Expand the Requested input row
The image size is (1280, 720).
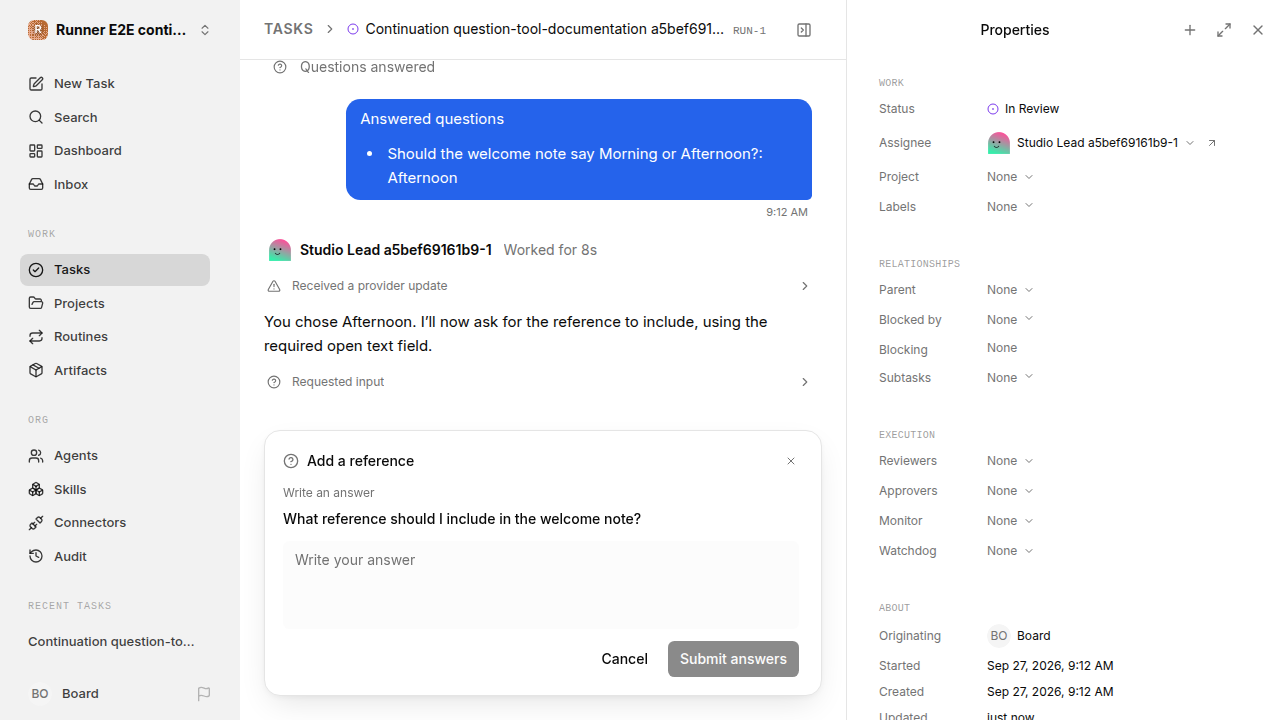coord(538,382)
